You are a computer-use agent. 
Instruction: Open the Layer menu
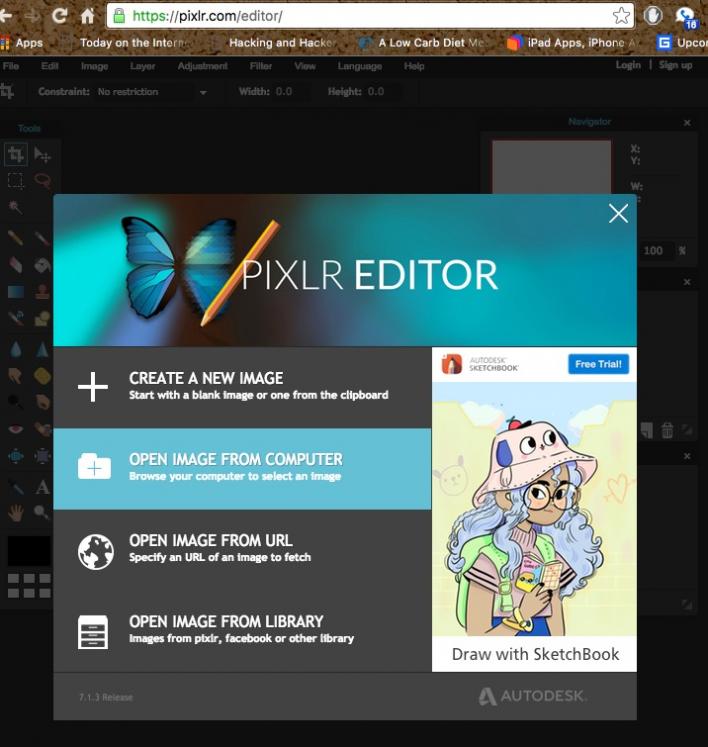pos(142,66)
